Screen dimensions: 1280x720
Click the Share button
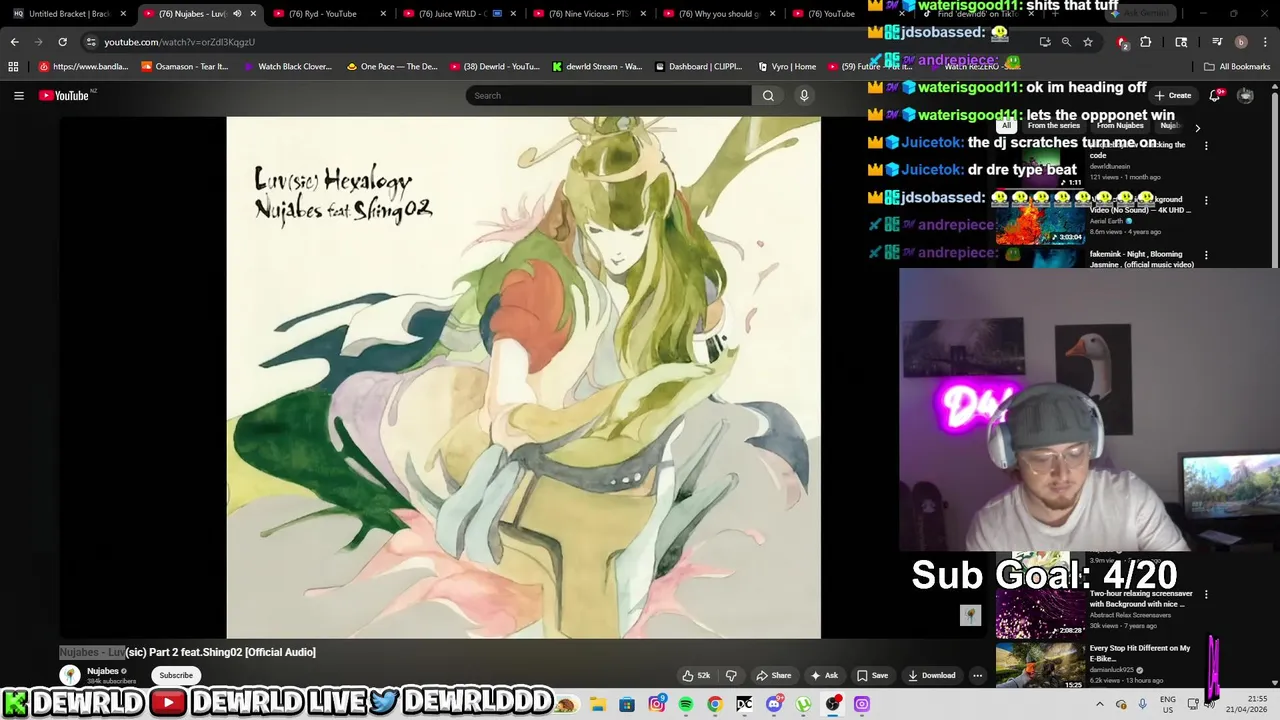pyautogui.click(x=773, y=675)
